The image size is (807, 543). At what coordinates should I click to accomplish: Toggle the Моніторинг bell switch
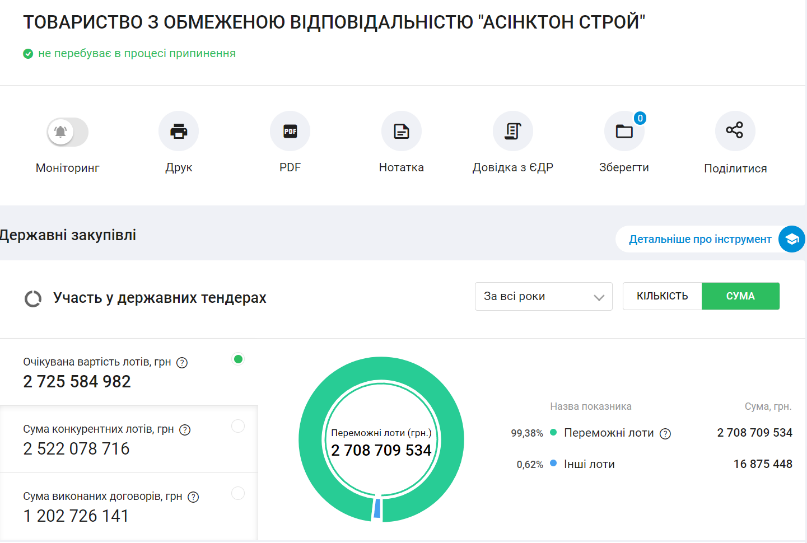[67, 131]
